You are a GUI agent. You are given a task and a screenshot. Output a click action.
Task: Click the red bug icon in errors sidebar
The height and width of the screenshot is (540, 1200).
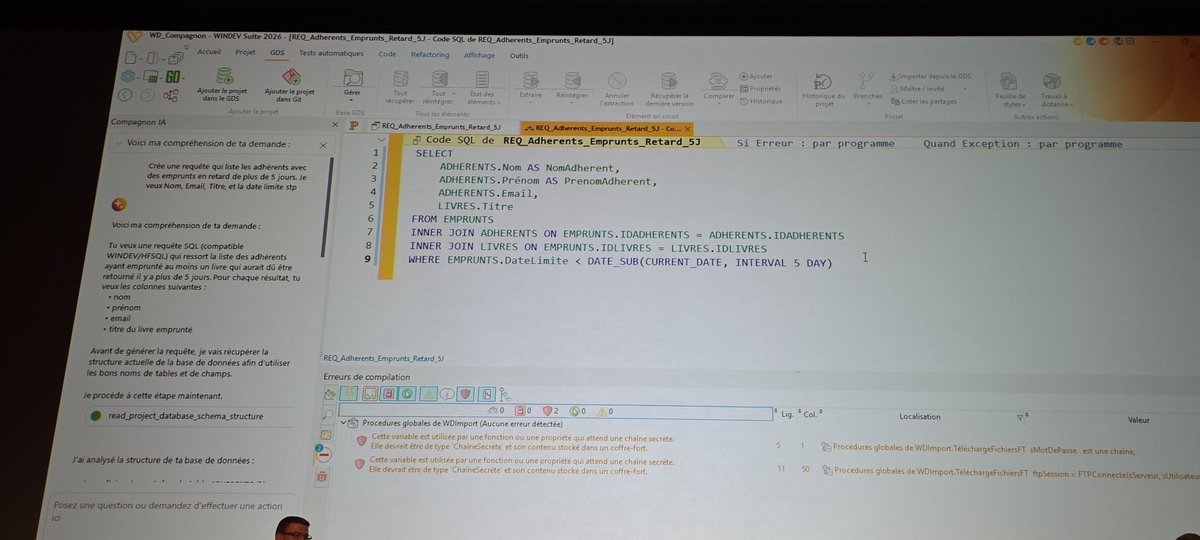[x=321, y=477]
